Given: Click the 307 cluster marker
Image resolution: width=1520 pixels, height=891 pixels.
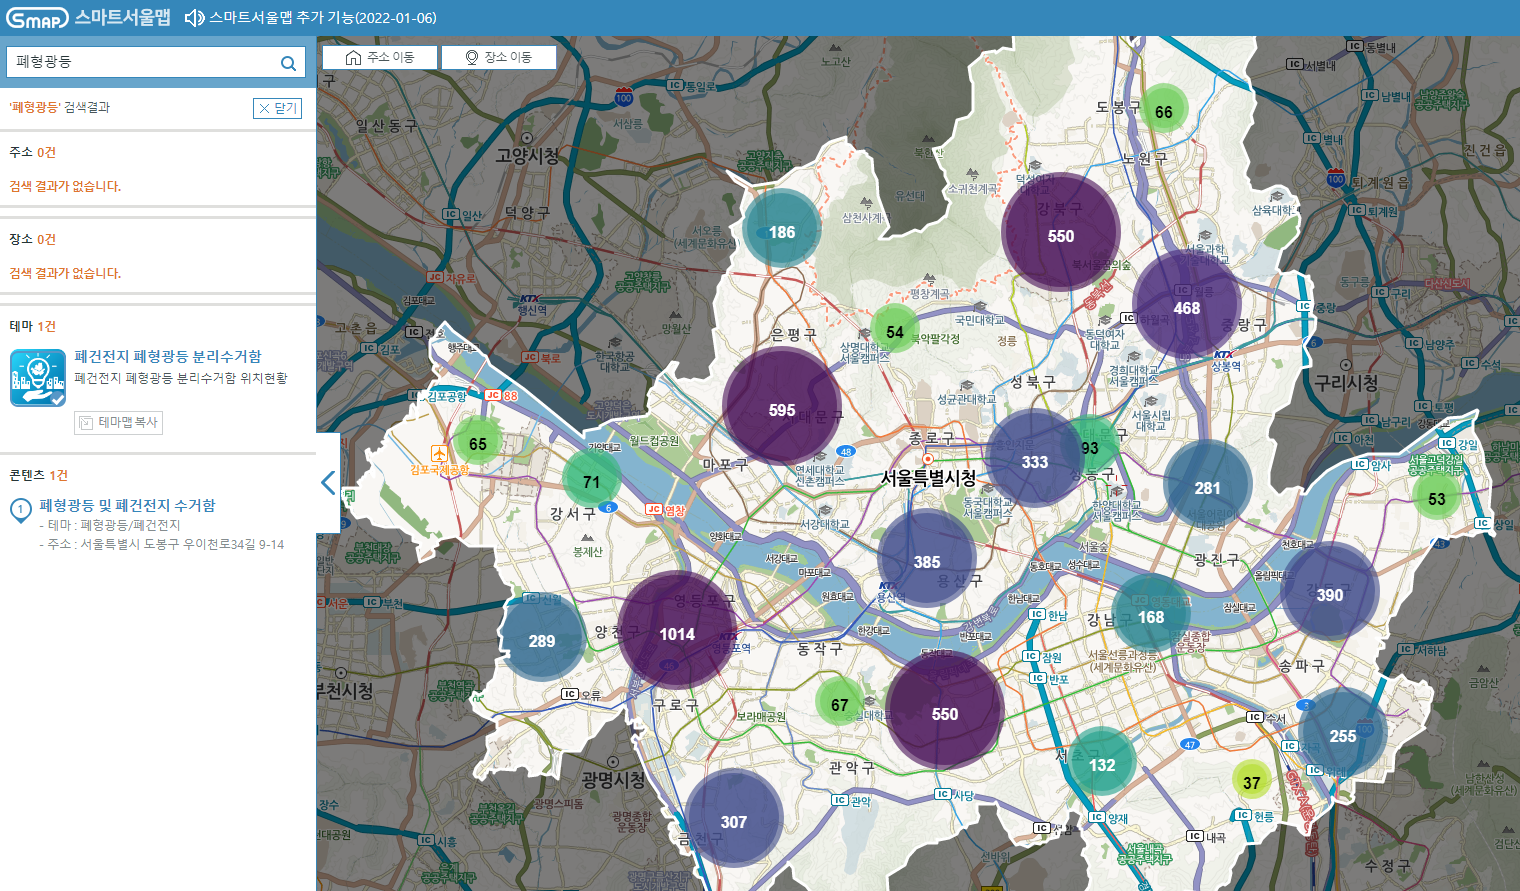Looking at the screenshot, I should 734,818.
